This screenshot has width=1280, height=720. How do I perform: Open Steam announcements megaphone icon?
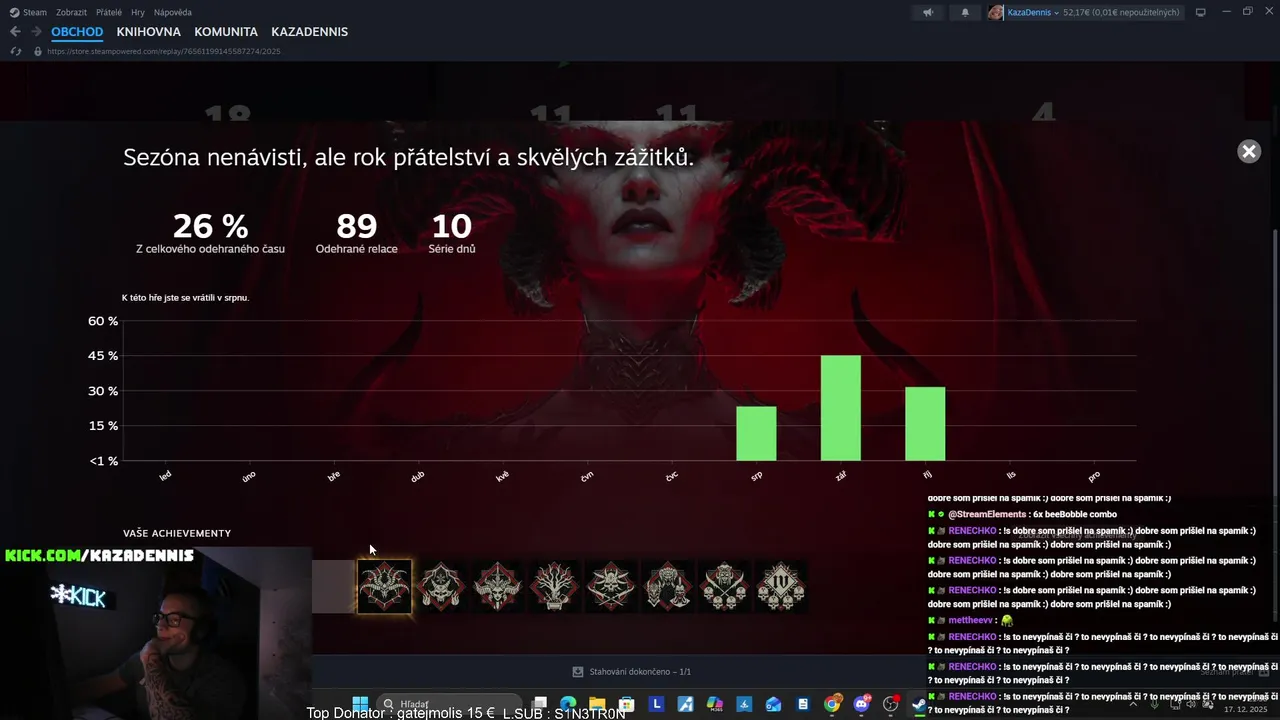point(928,12)
